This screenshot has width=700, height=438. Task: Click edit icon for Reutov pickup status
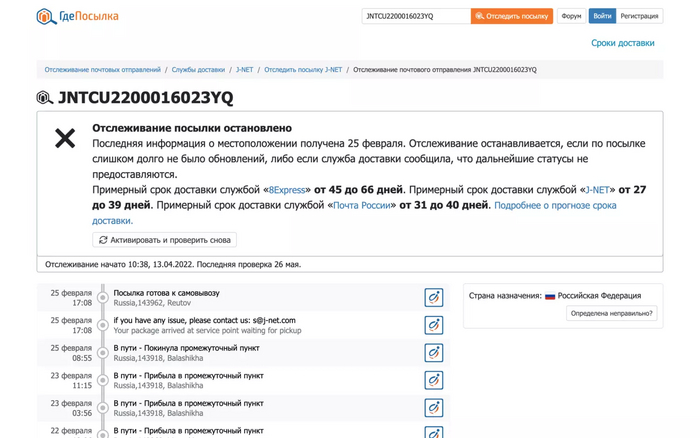[x=433, y=297]
